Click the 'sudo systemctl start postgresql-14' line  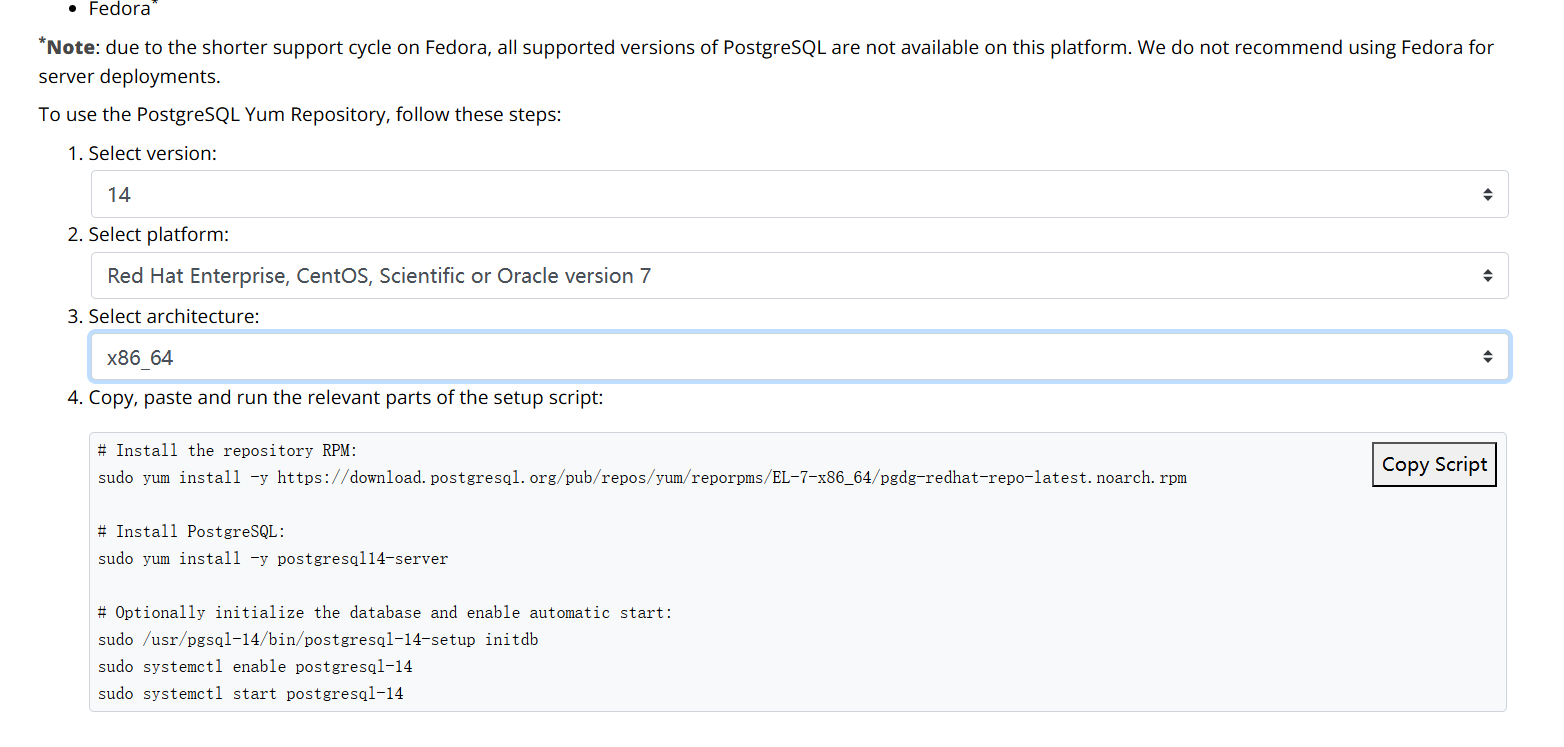point(251,693)
